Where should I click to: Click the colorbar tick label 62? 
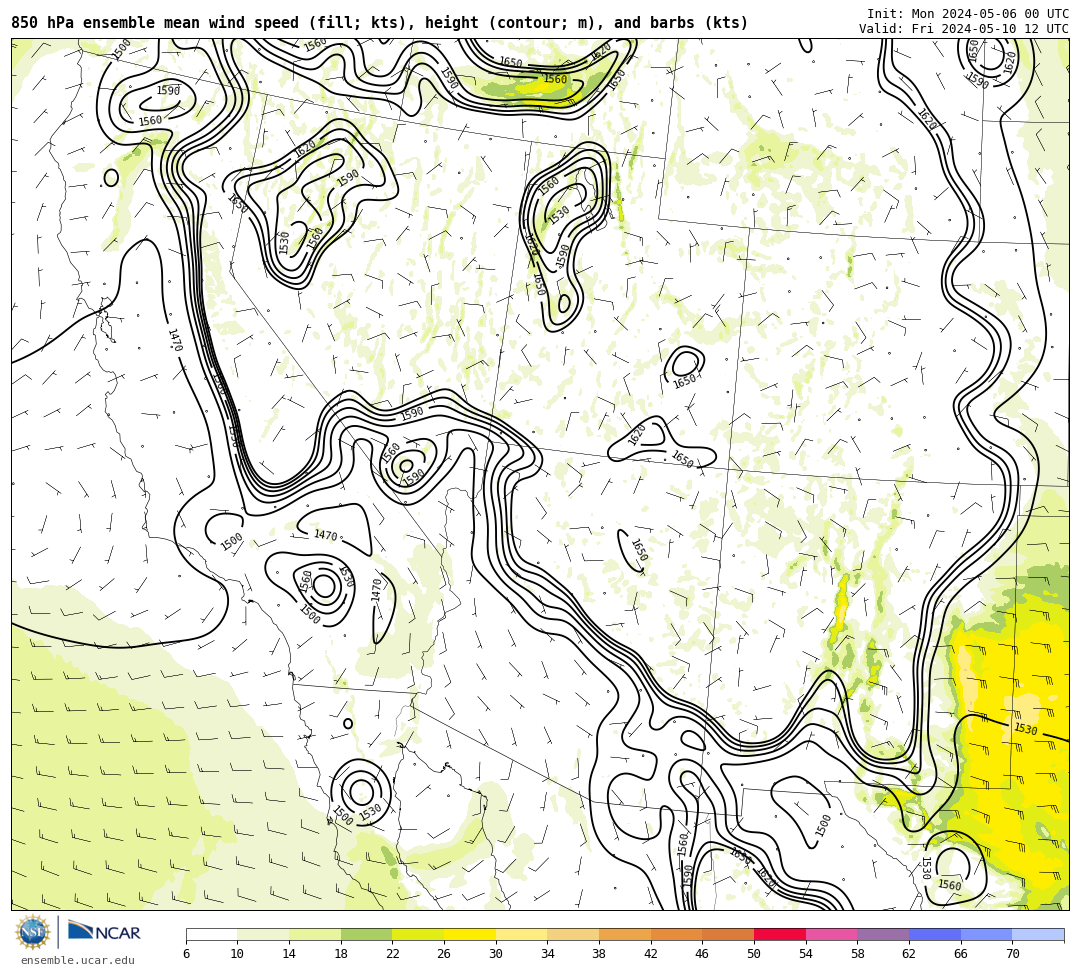click(909, 954)
